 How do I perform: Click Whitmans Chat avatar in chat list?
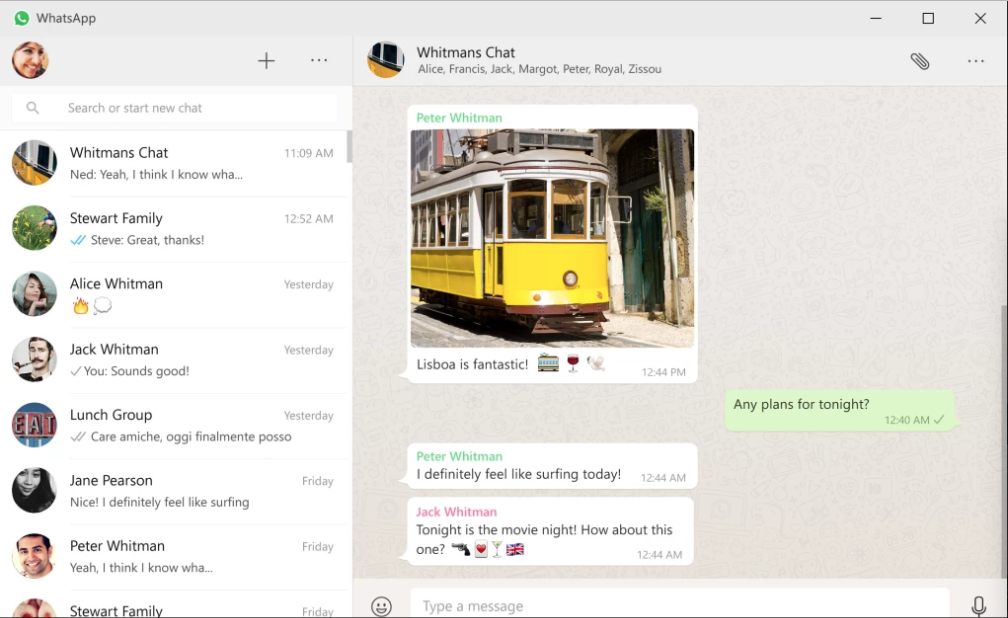tap(35, 163)
